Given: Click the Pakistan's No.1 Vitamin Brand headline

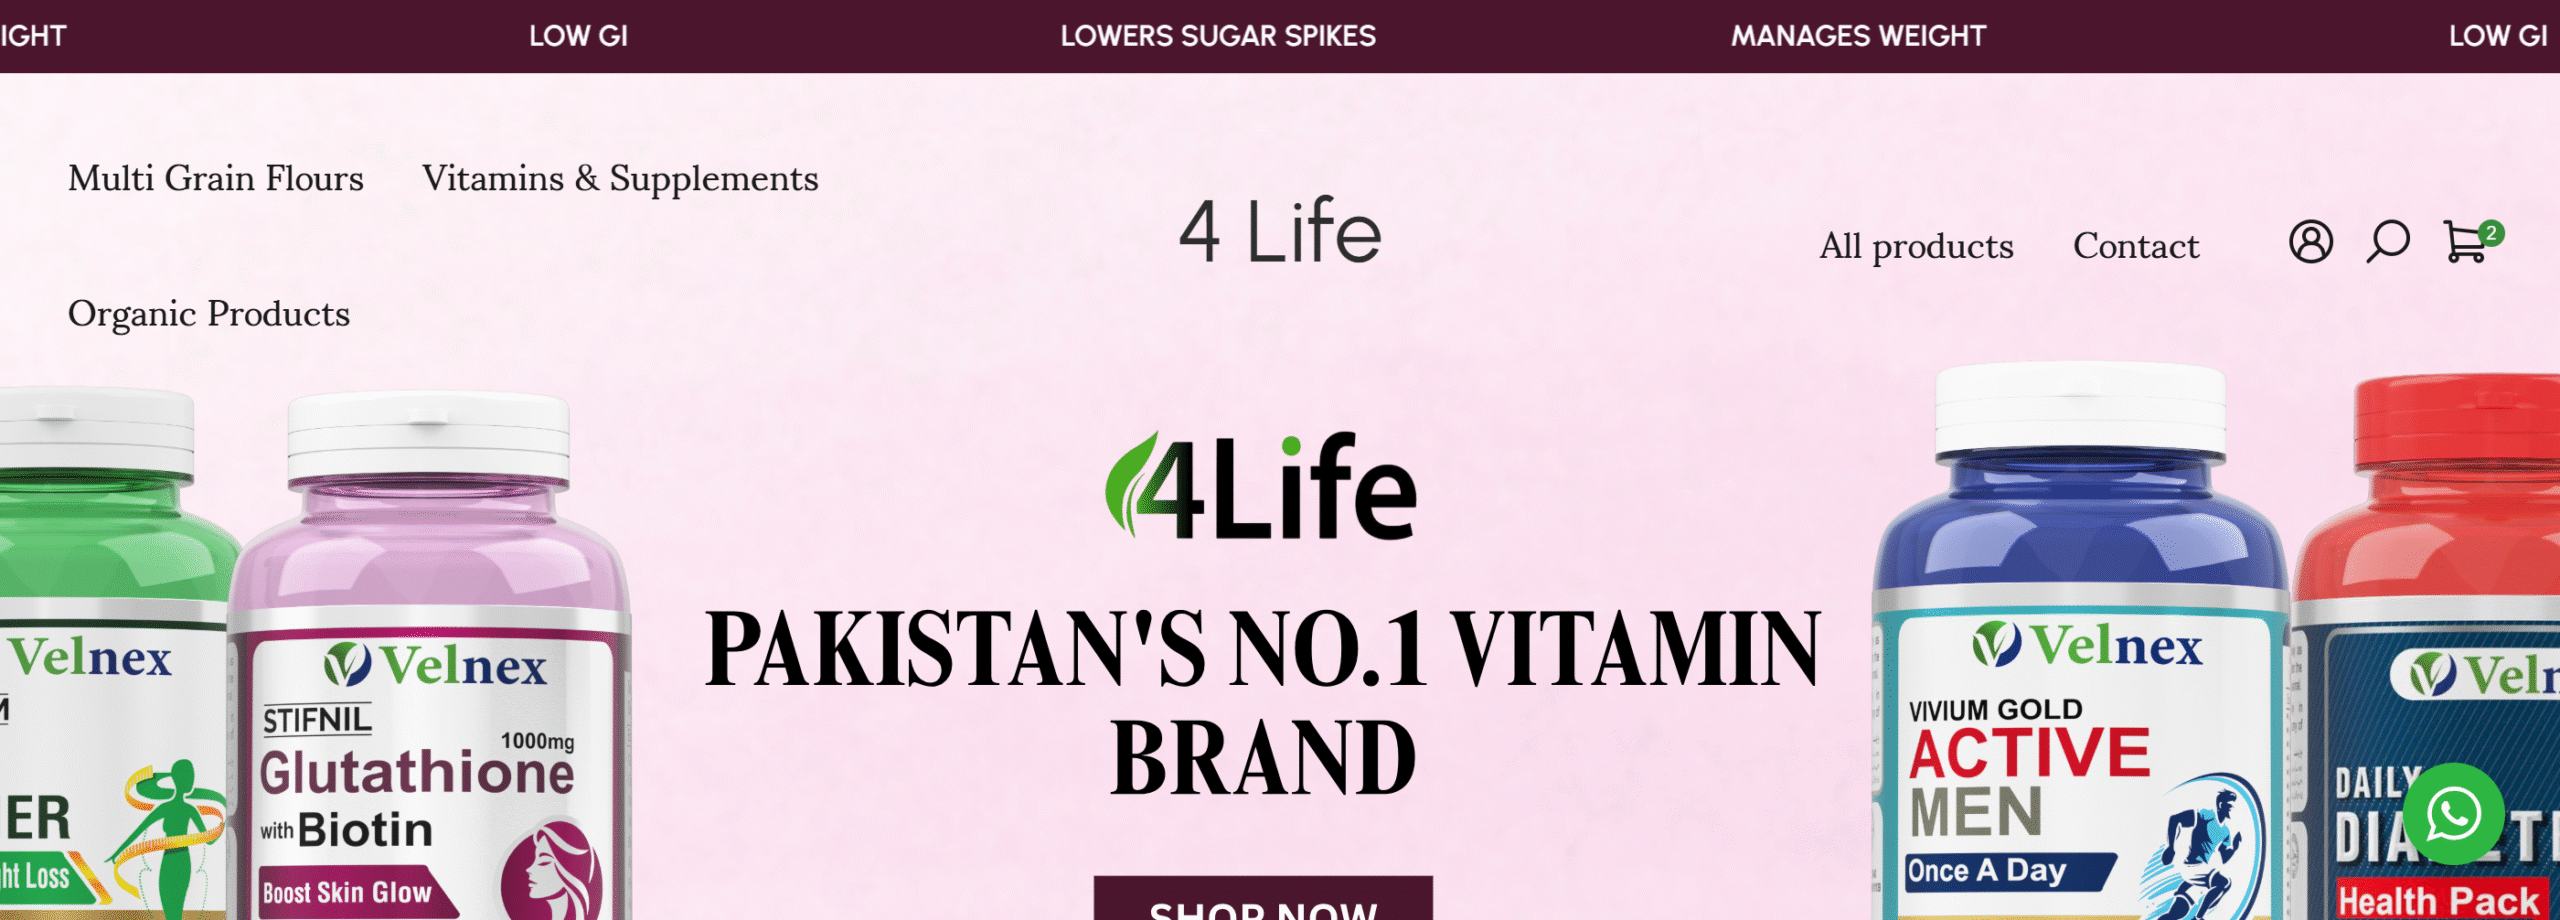Looking at the screenshot, I should (1263, 702).
